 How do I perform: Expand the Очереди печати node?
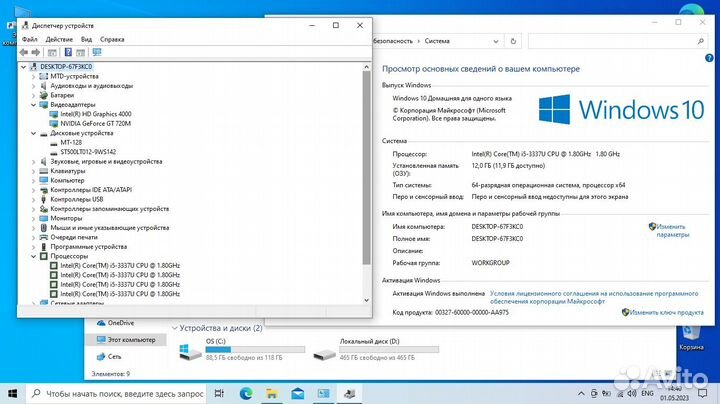(x=34, y=237)
